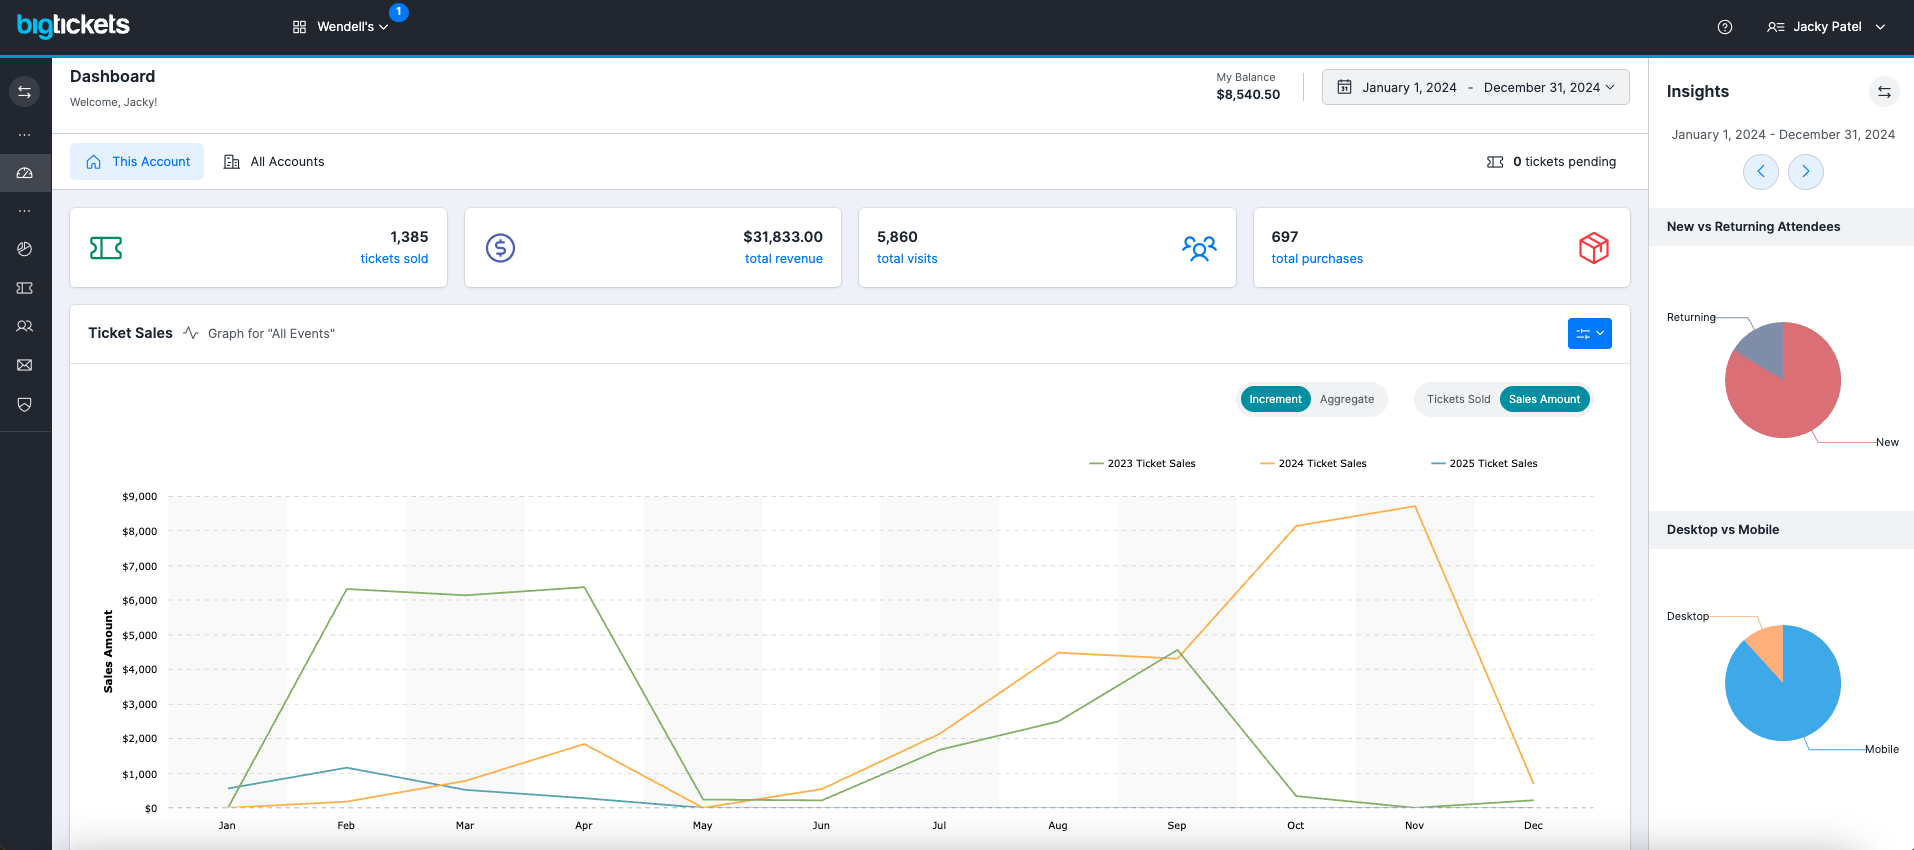Open the people icon in sidebar
Screen dimensions: 1914x850
click(x=25, y=326)
